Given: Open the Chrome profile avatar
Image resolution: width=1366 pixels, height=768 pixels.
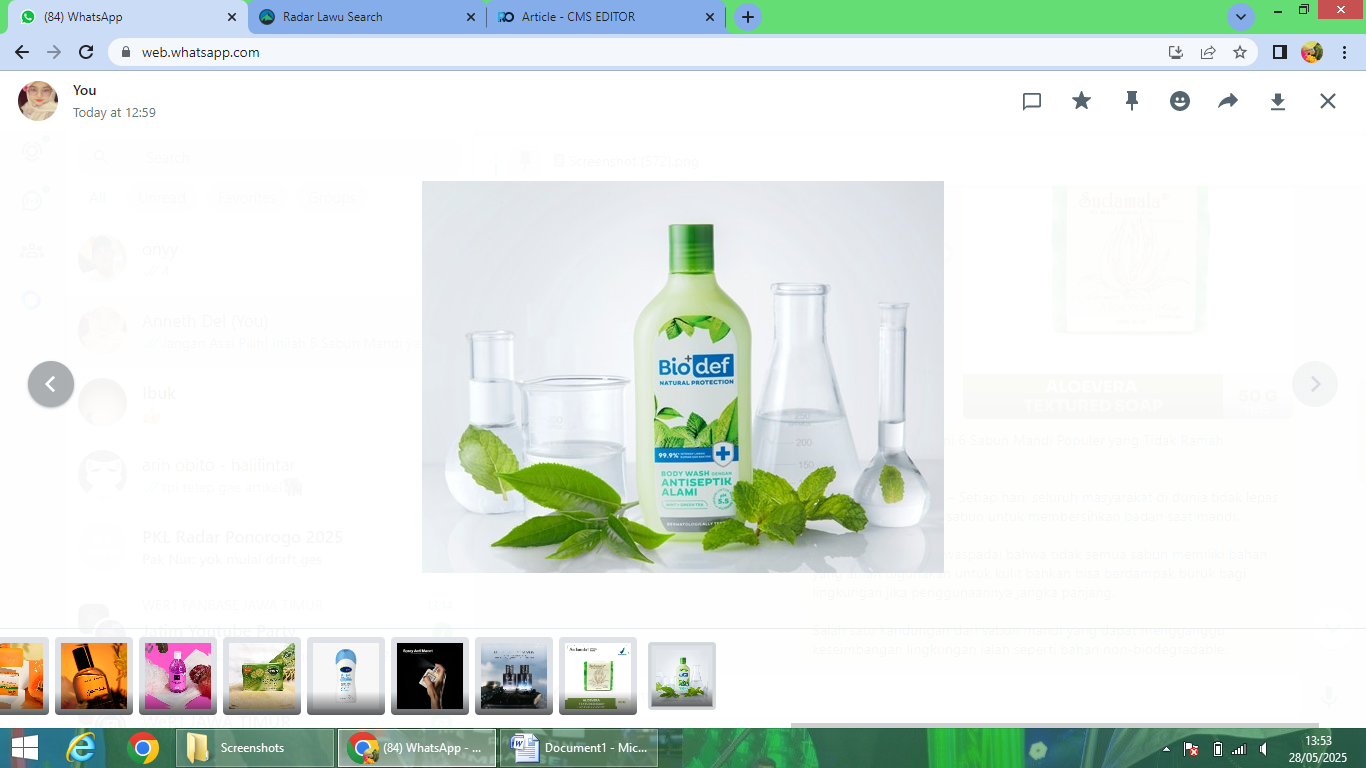Looking at the screenshot, I should (x=1312, y=52).
